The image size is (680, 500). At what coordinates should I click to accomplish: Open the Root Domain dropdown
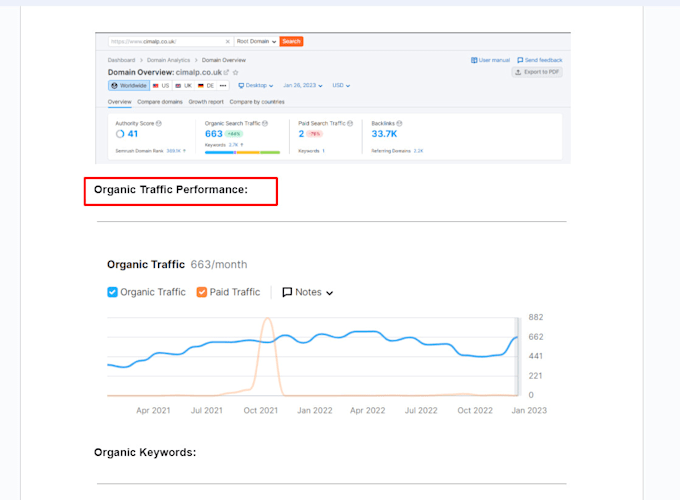coord(256,42)
